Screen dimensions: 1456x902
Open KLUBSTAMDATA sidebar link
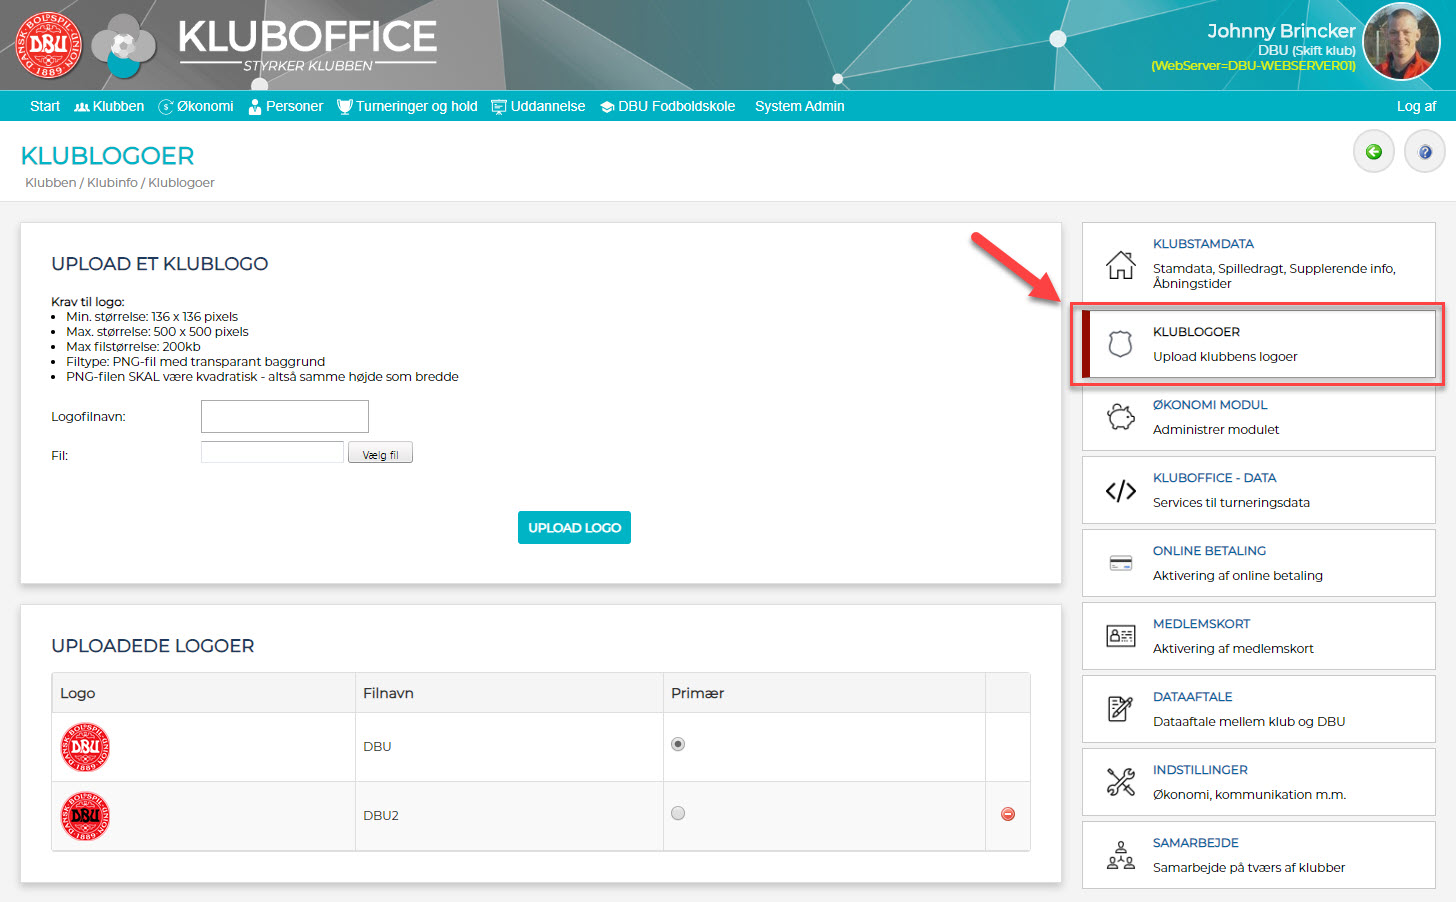point(1203,244)
